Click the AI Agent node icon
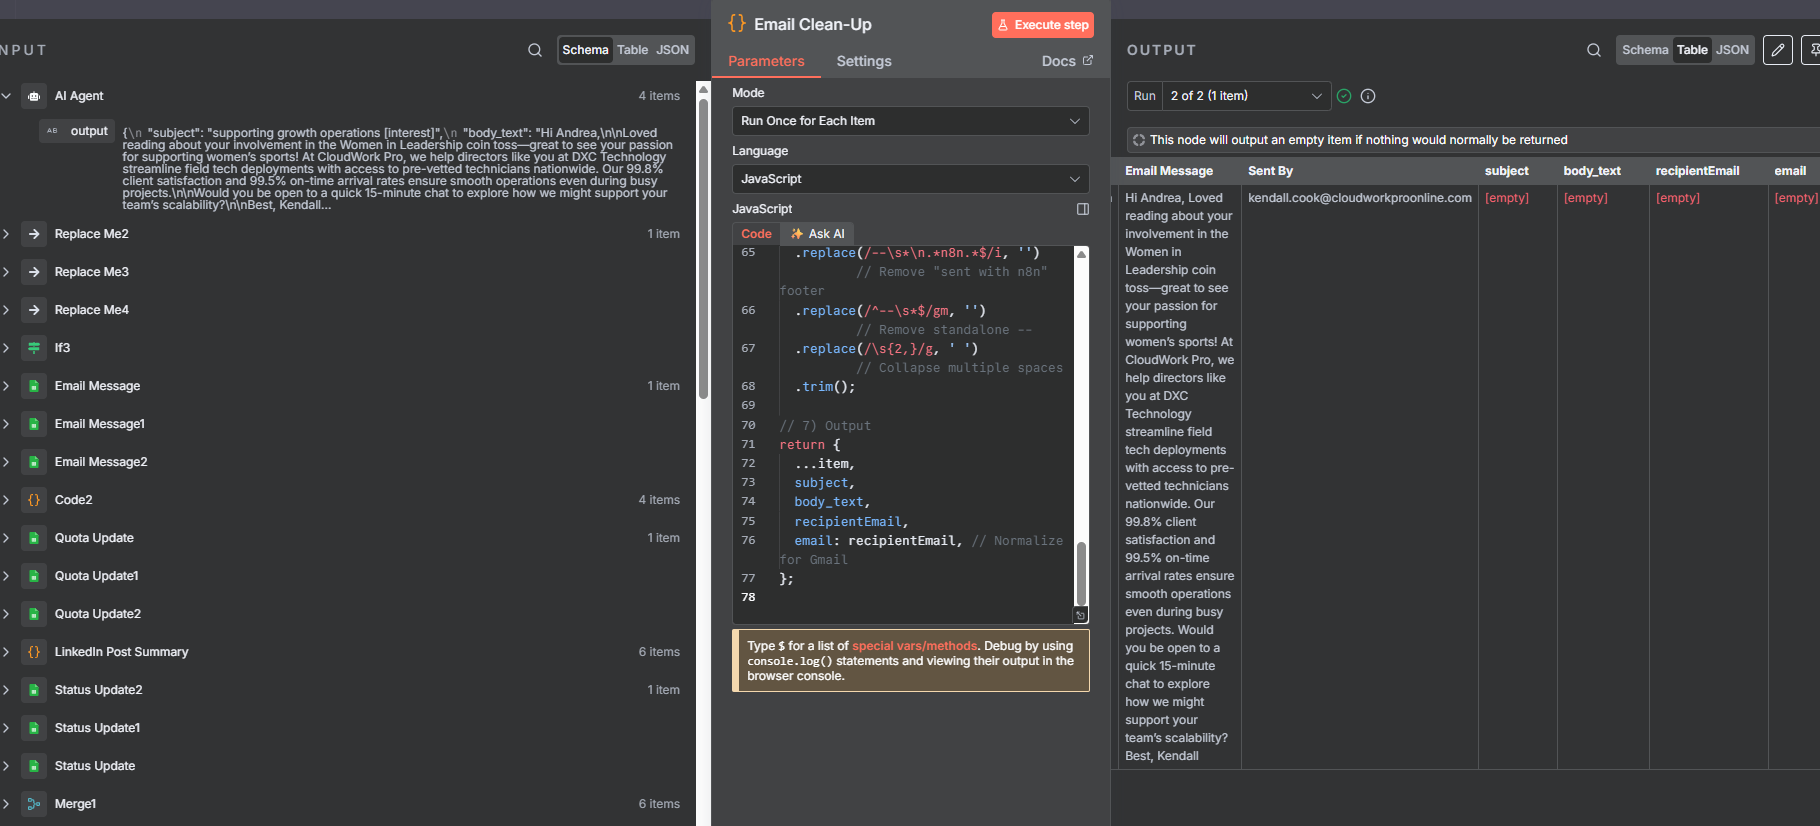The image size is (1820, 826). tap(34, 96)
